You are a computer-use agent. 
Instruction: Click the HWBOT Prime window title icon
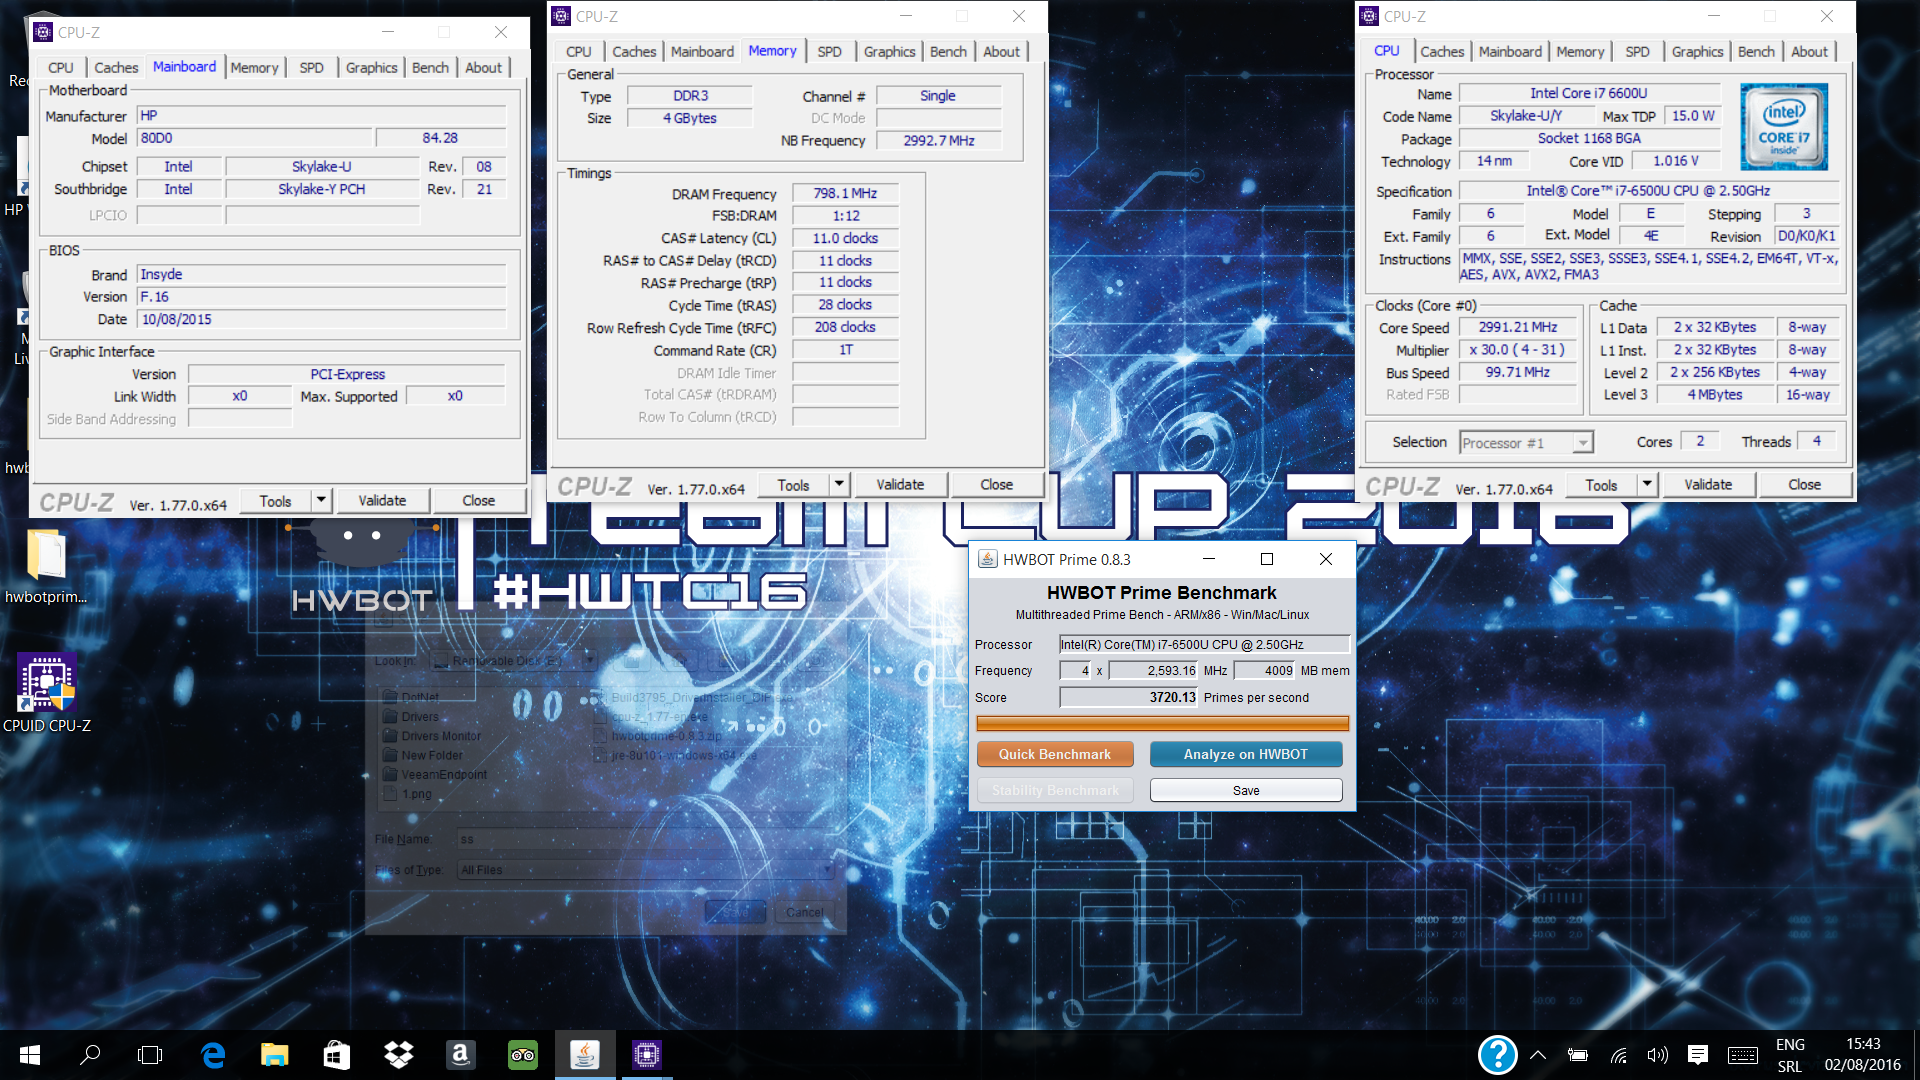(987, 559)
